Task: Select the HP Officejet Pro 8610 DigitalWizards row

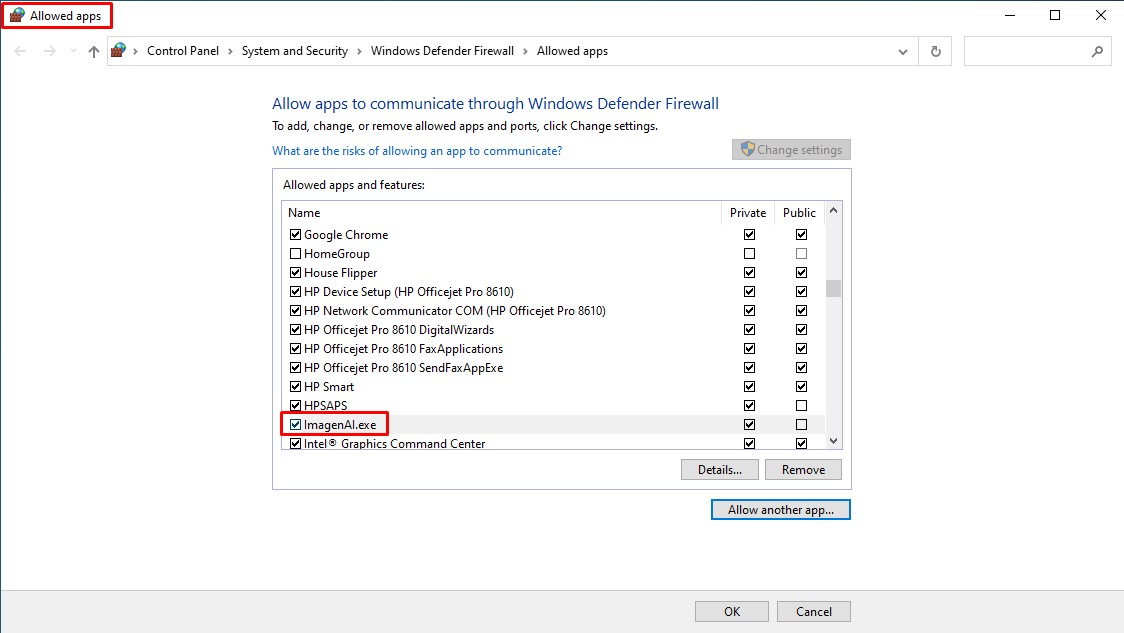Action: [553, 330]
